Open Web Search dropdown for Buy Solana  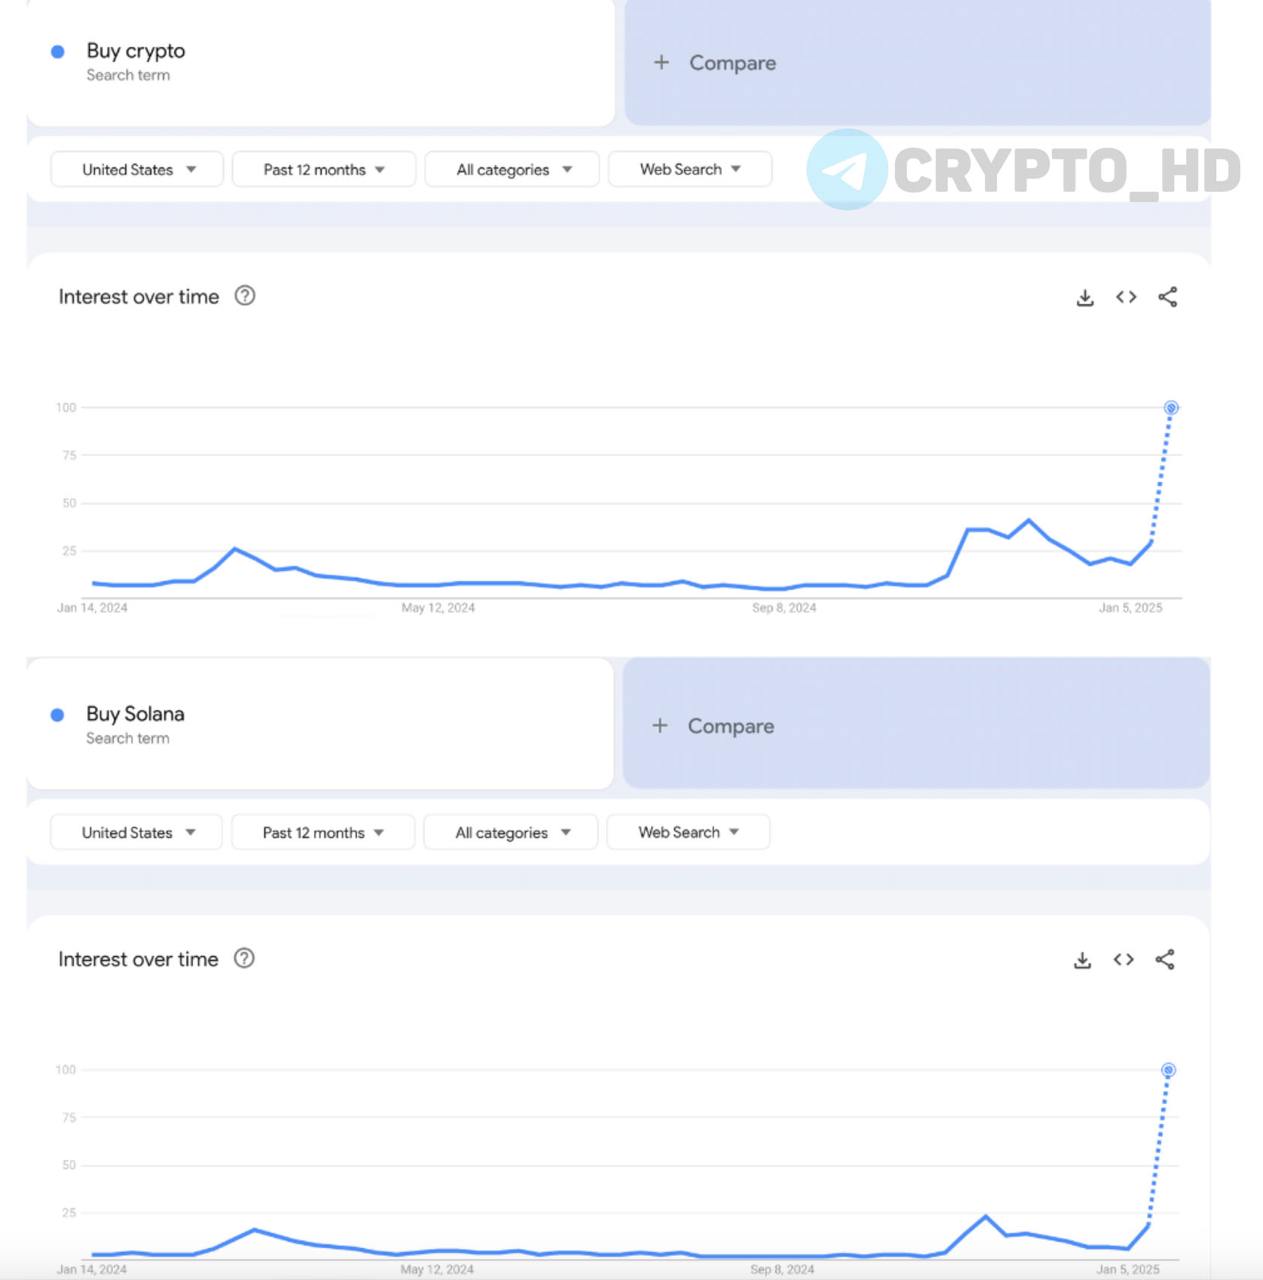point(689,832)
